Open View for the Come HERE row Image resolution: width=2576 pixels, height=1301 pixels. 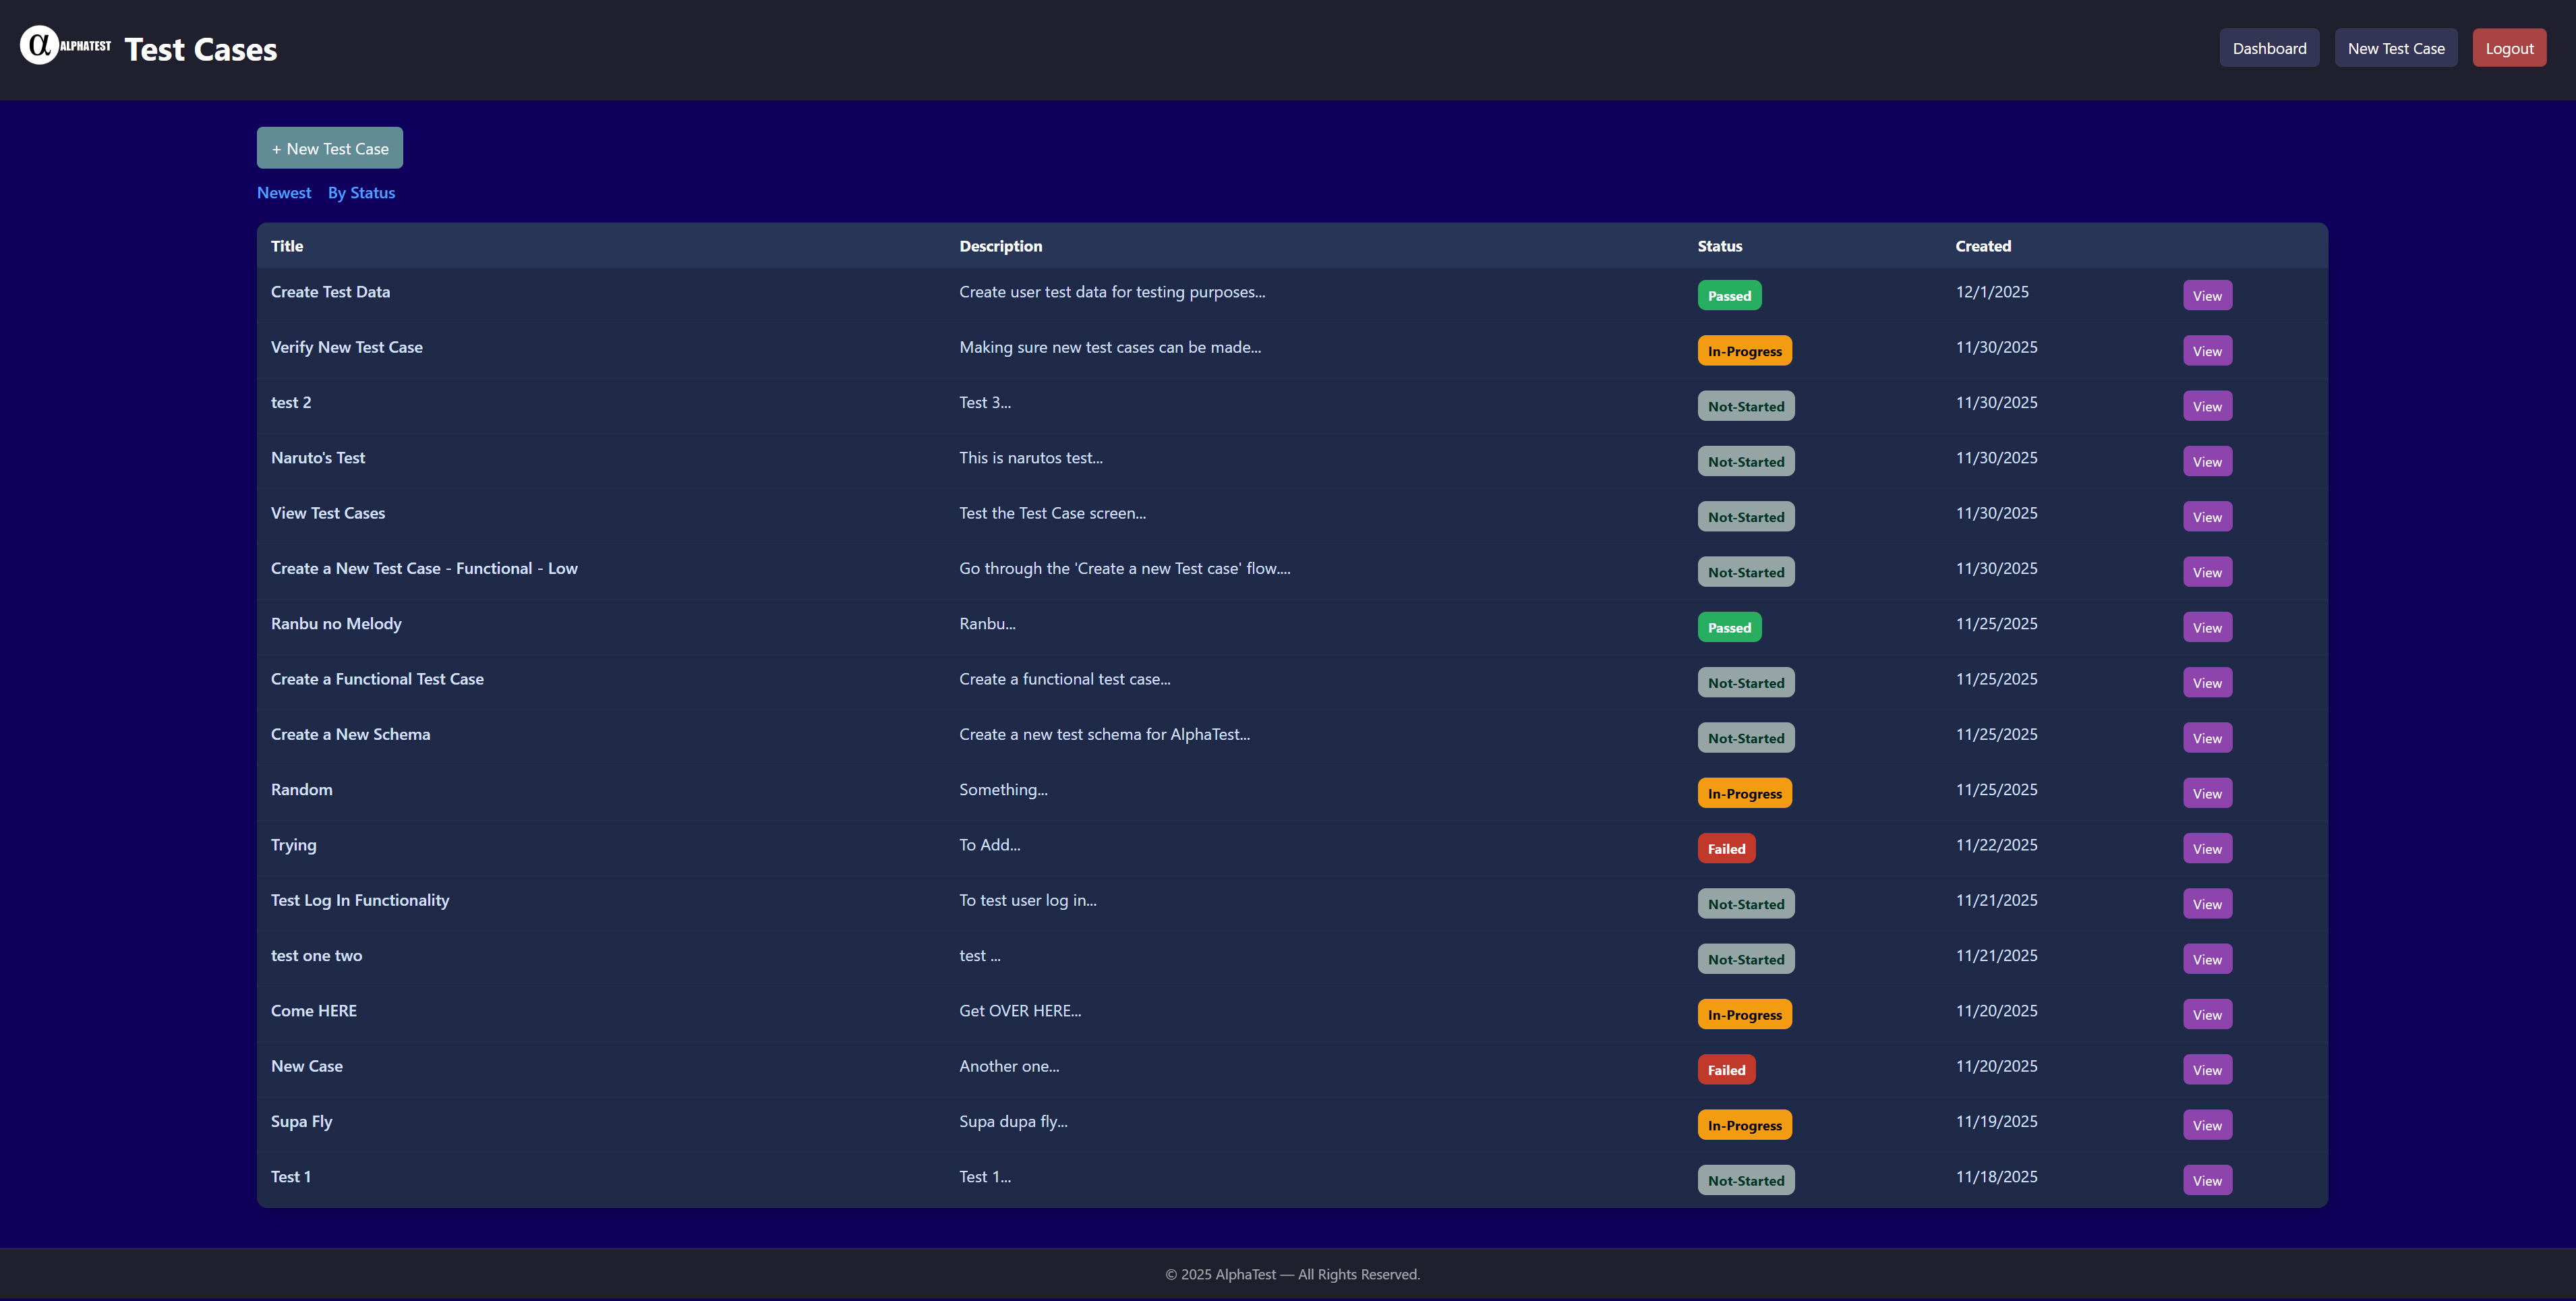coord(2206,1015)
